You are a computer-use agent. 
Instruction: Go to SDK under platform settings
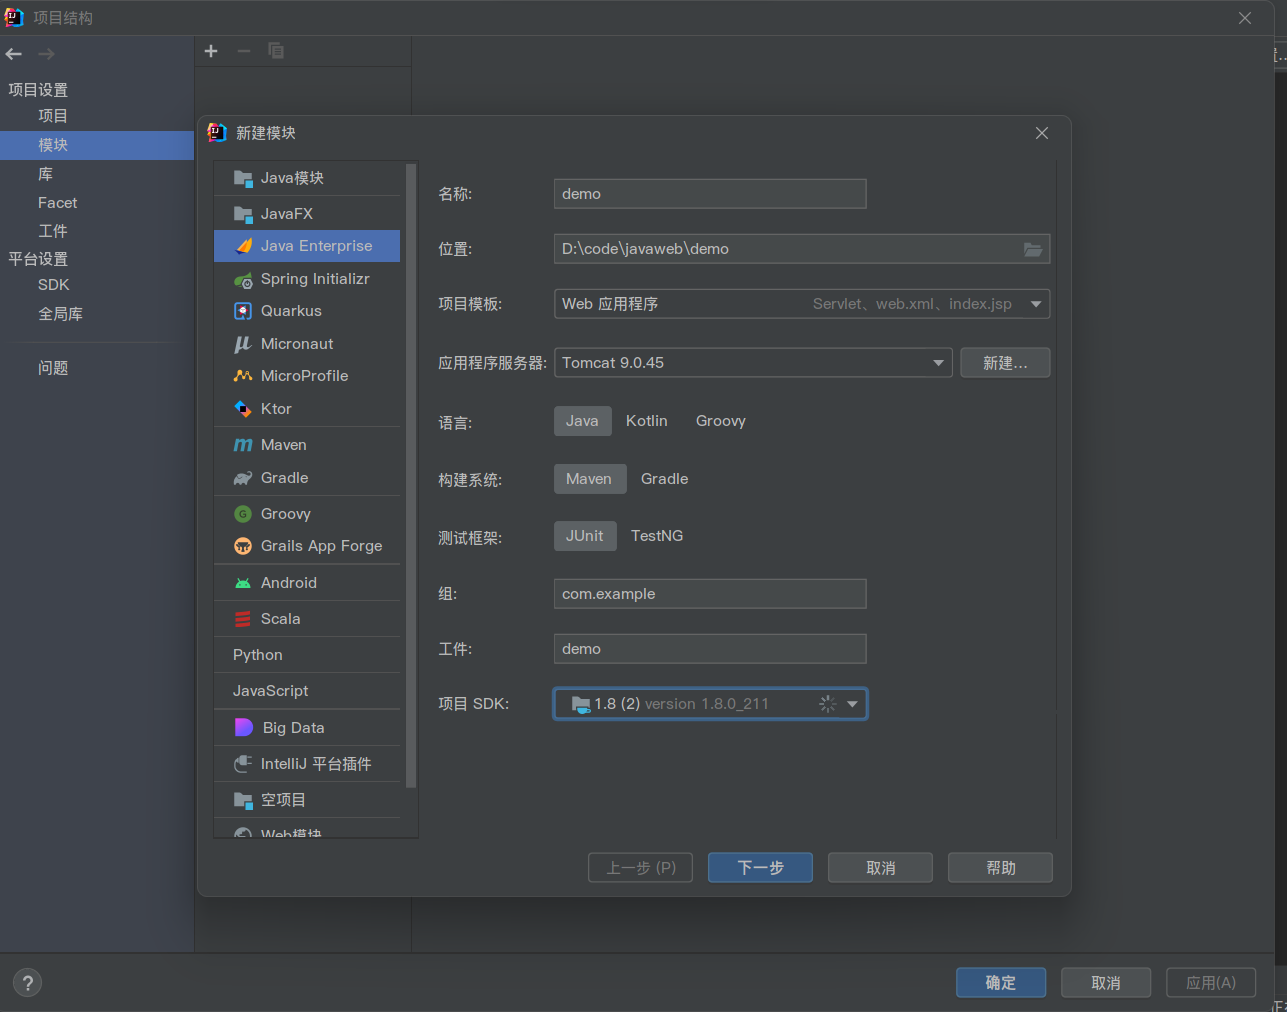(54, 285)
